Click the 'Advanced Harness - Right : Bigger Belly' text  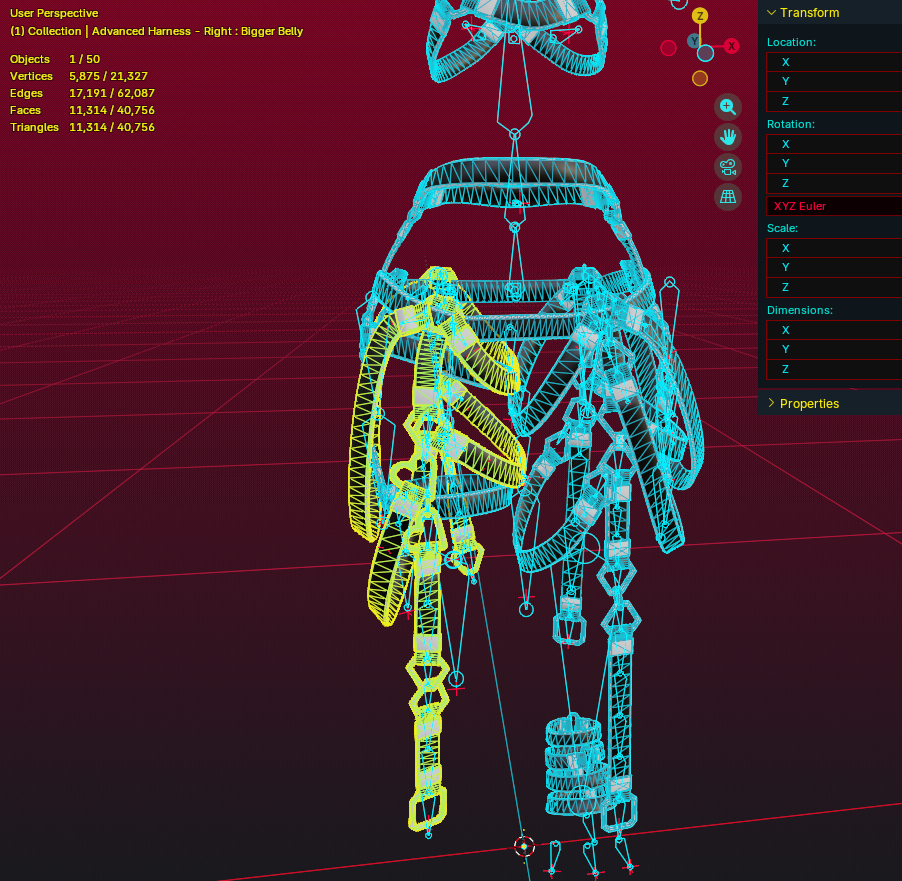point(197,31)
